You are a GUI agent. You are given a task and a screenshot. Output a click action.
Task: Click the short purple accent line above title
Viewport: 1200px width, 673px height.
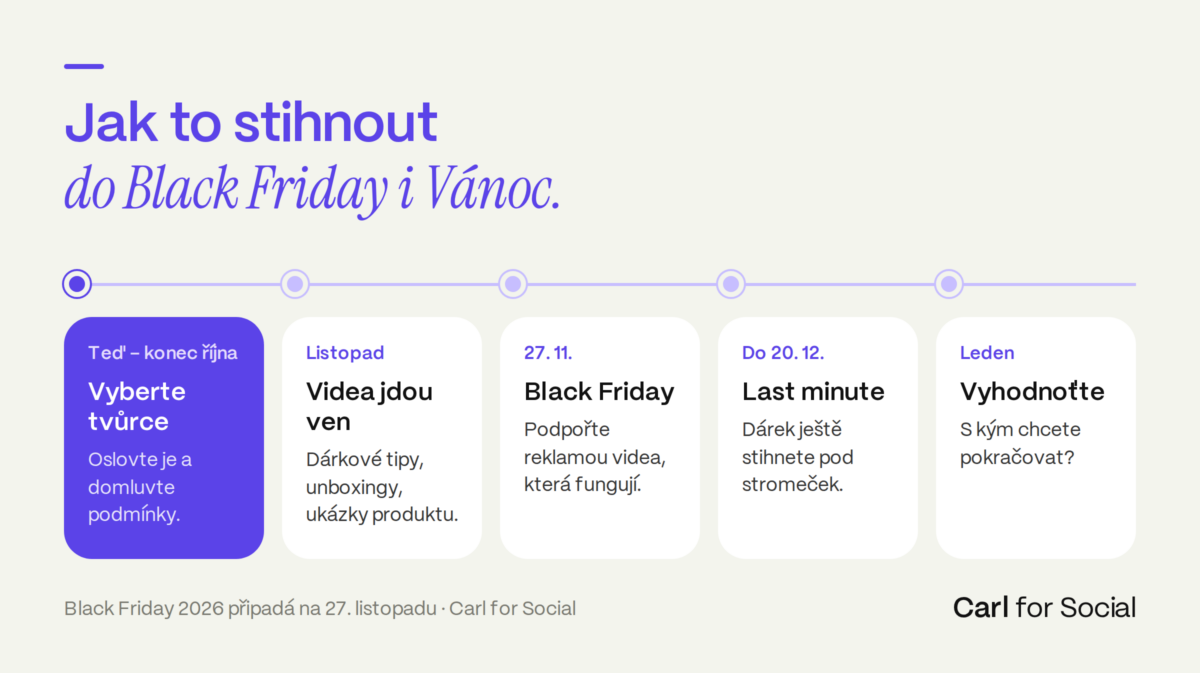tap(84, 66)
